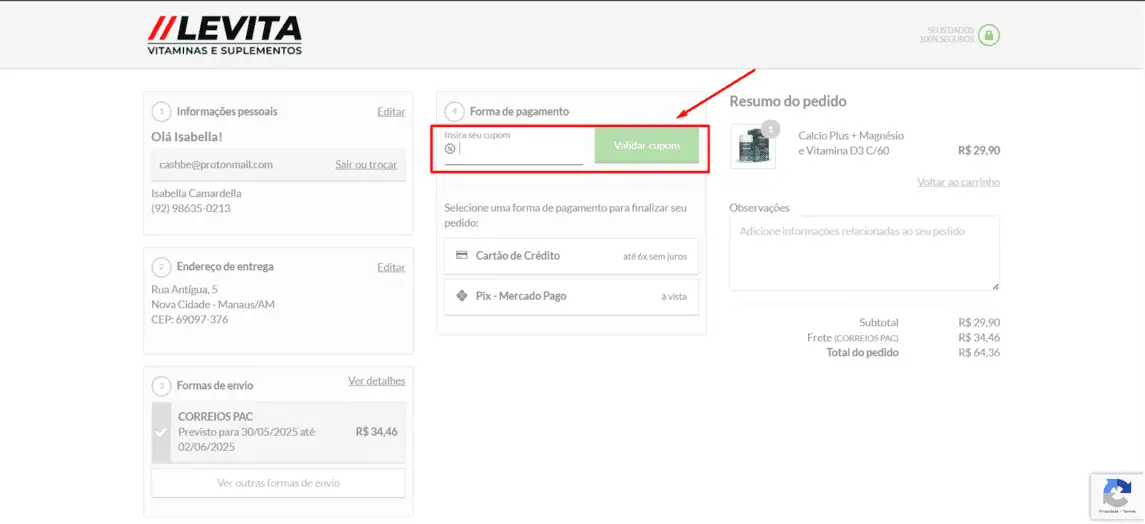
Task: Click the Voltar ao carrinho link
Action: 958,182
